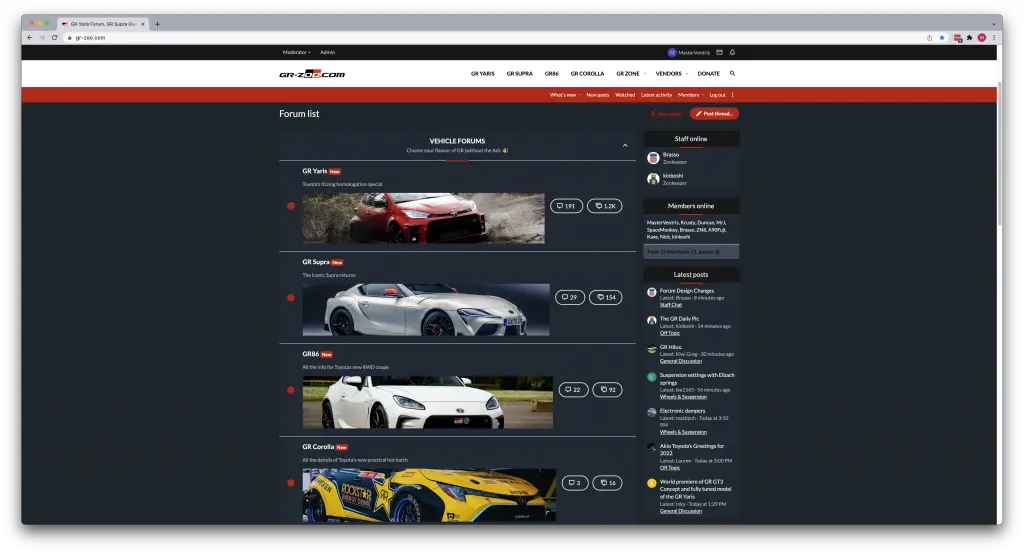Open the red GR Yaris banner image

(x=423, y=218)
